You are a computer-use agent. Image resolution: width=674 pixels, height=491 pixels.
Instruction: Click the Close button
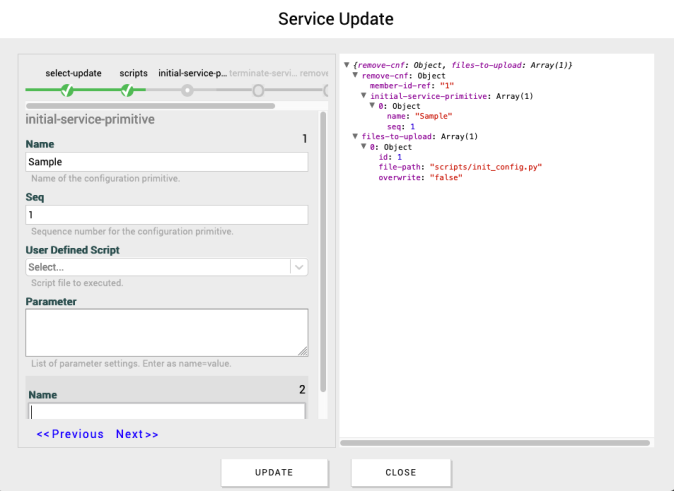401,472
